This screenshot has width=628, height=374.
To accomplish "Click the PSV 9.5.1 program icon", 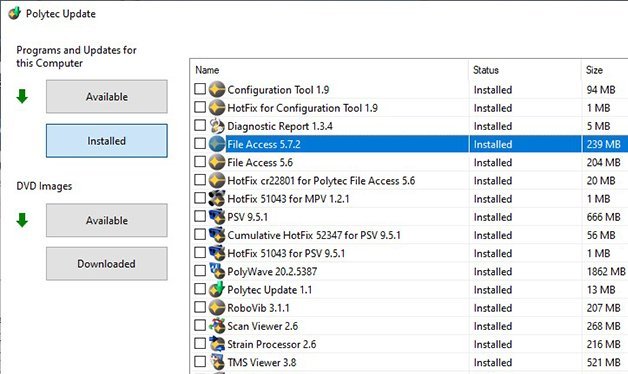I will 217,217.
